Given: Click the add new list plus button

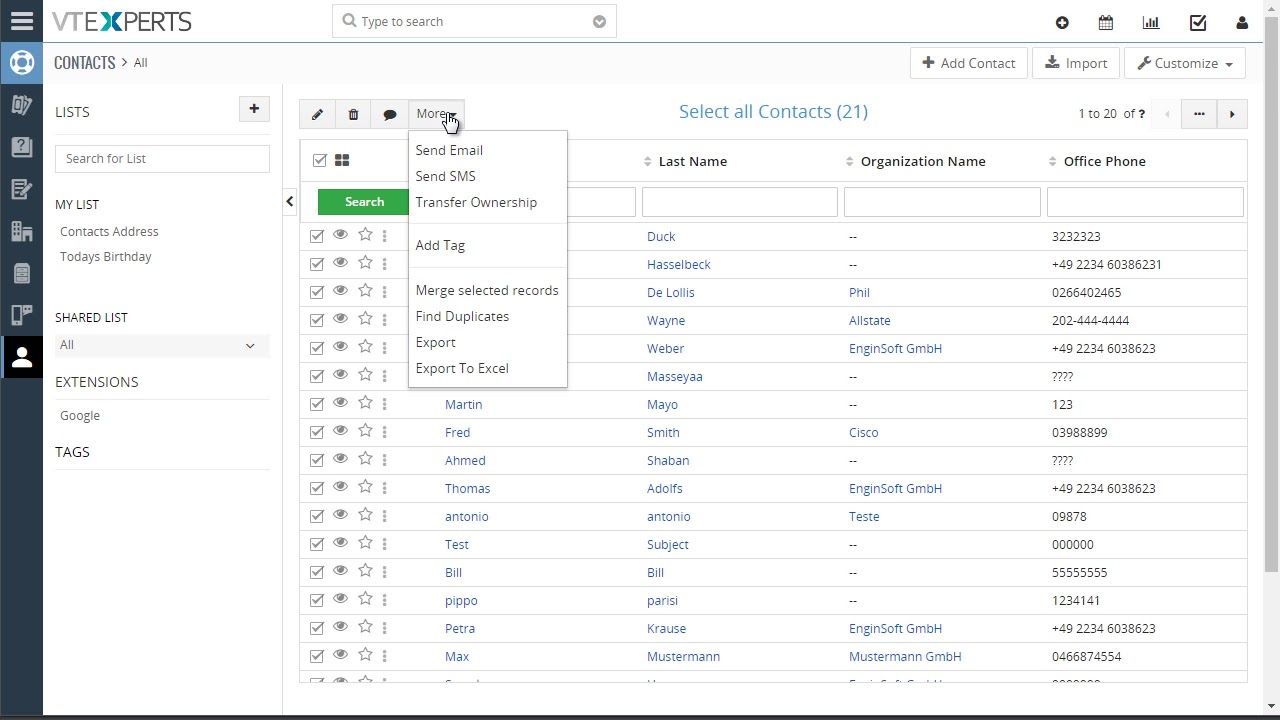Looking at the screenshot, I should point(254,109).
